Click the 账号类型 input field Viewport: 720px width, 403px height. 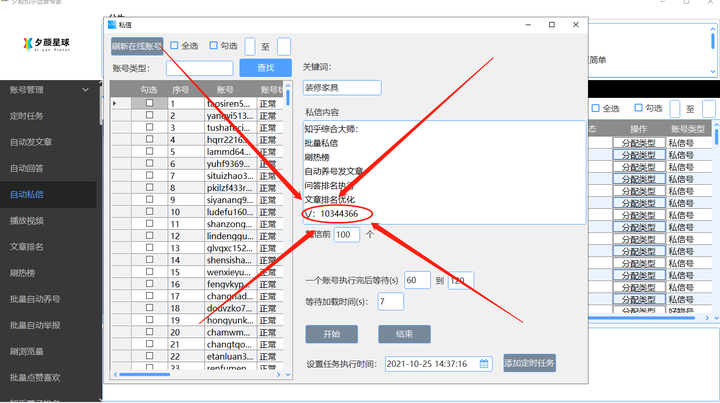click(x=199, y=68)
